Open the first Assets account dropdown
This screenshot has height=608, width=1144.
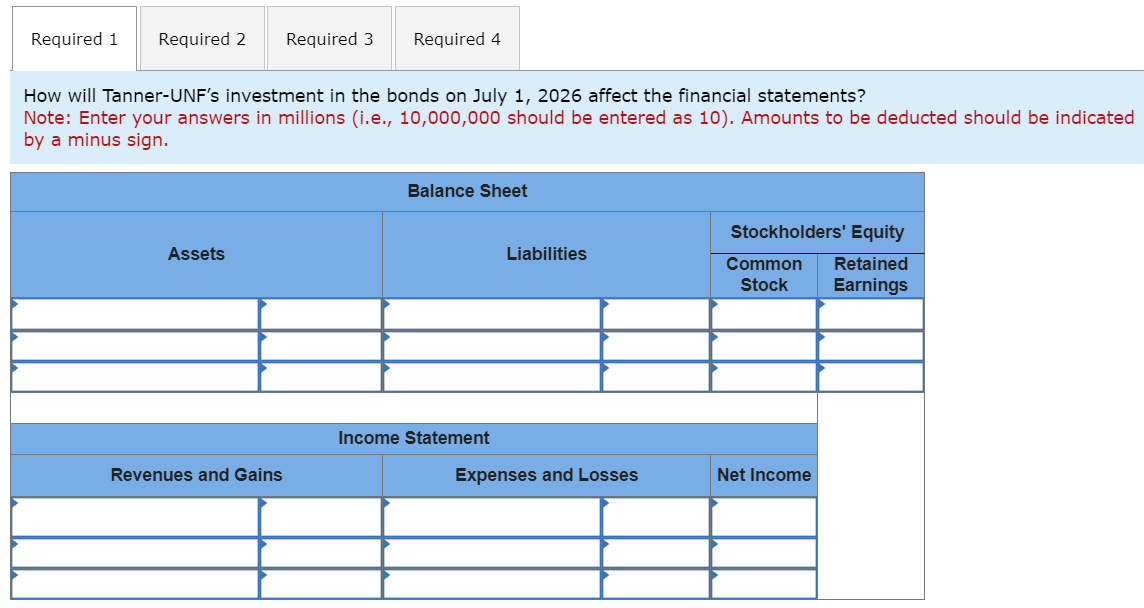[x=130, y=313]
